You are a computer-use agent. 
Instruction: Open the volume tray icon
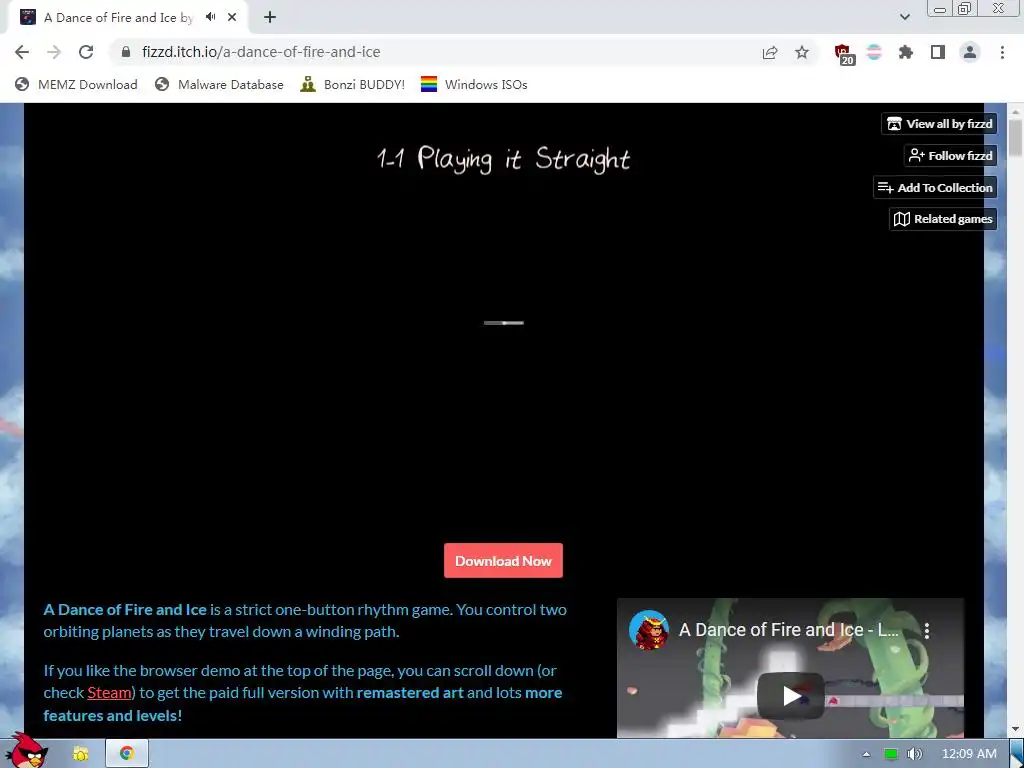pyautogui.click(x=914, y=754)
